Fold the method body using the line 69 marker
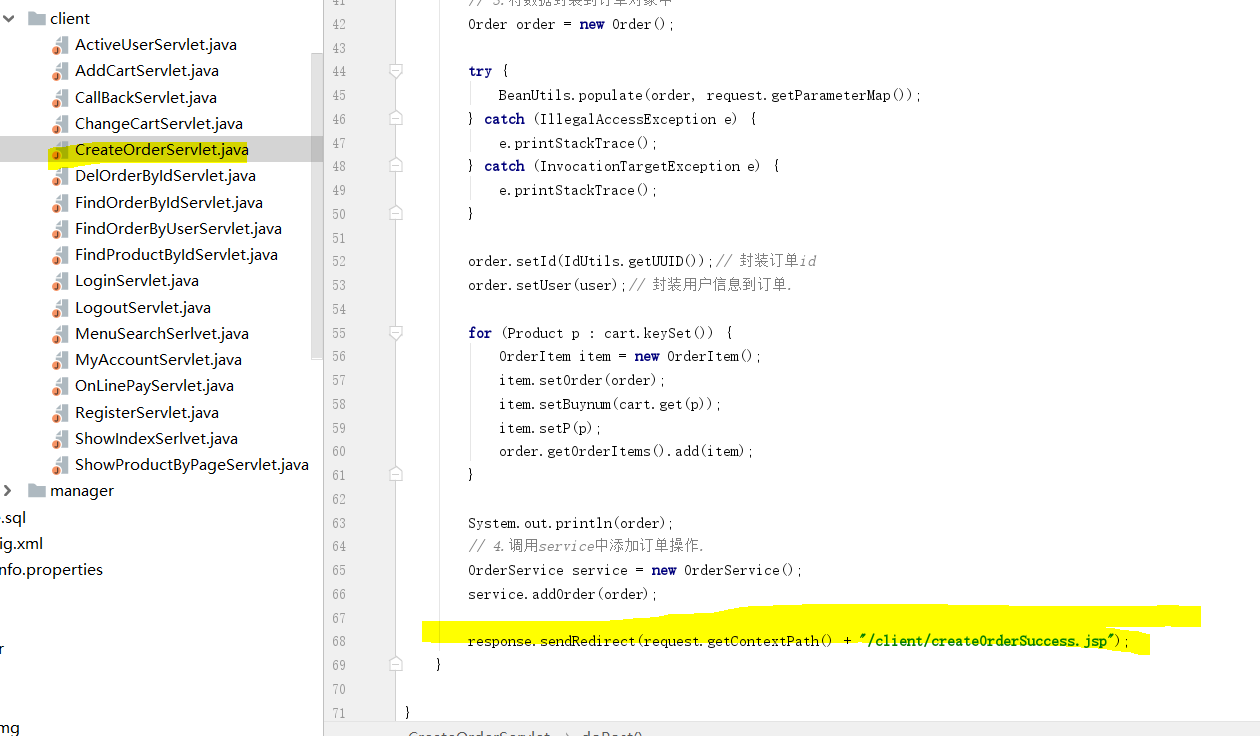This screenshot has width=1260, height=736. (396, 663)
